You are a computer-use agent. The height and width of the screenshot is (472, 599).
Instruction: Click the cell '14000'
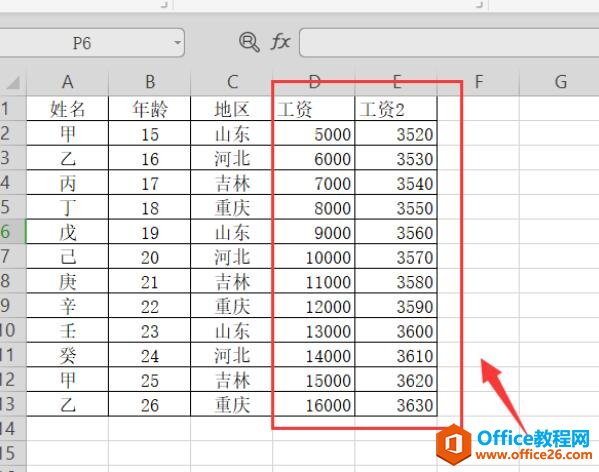(314, 355)
